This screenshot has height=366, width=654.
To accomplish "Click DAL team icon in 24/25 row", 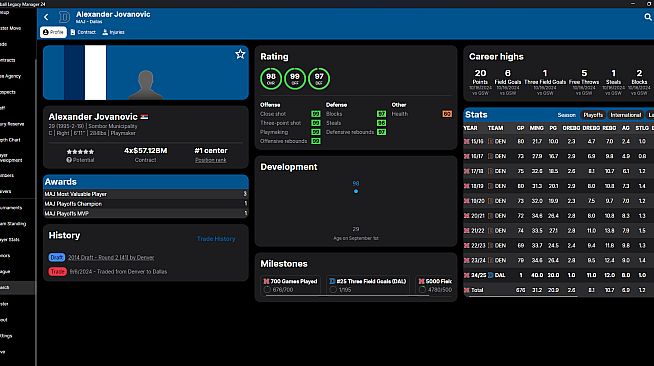I will tap(491, 275).
